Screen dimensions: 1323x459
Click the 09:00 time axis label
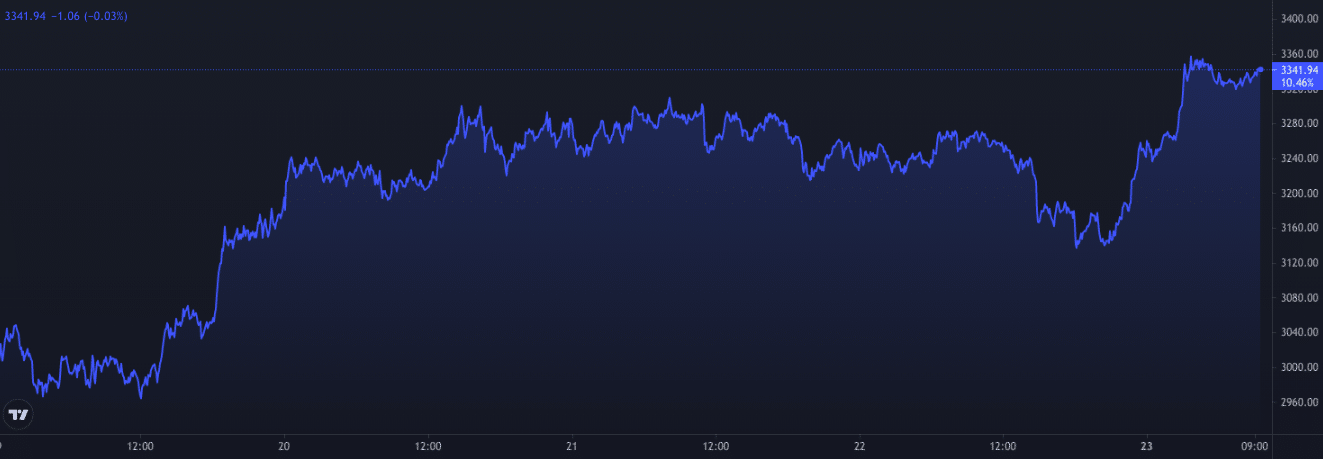[x=1255, y=446]
